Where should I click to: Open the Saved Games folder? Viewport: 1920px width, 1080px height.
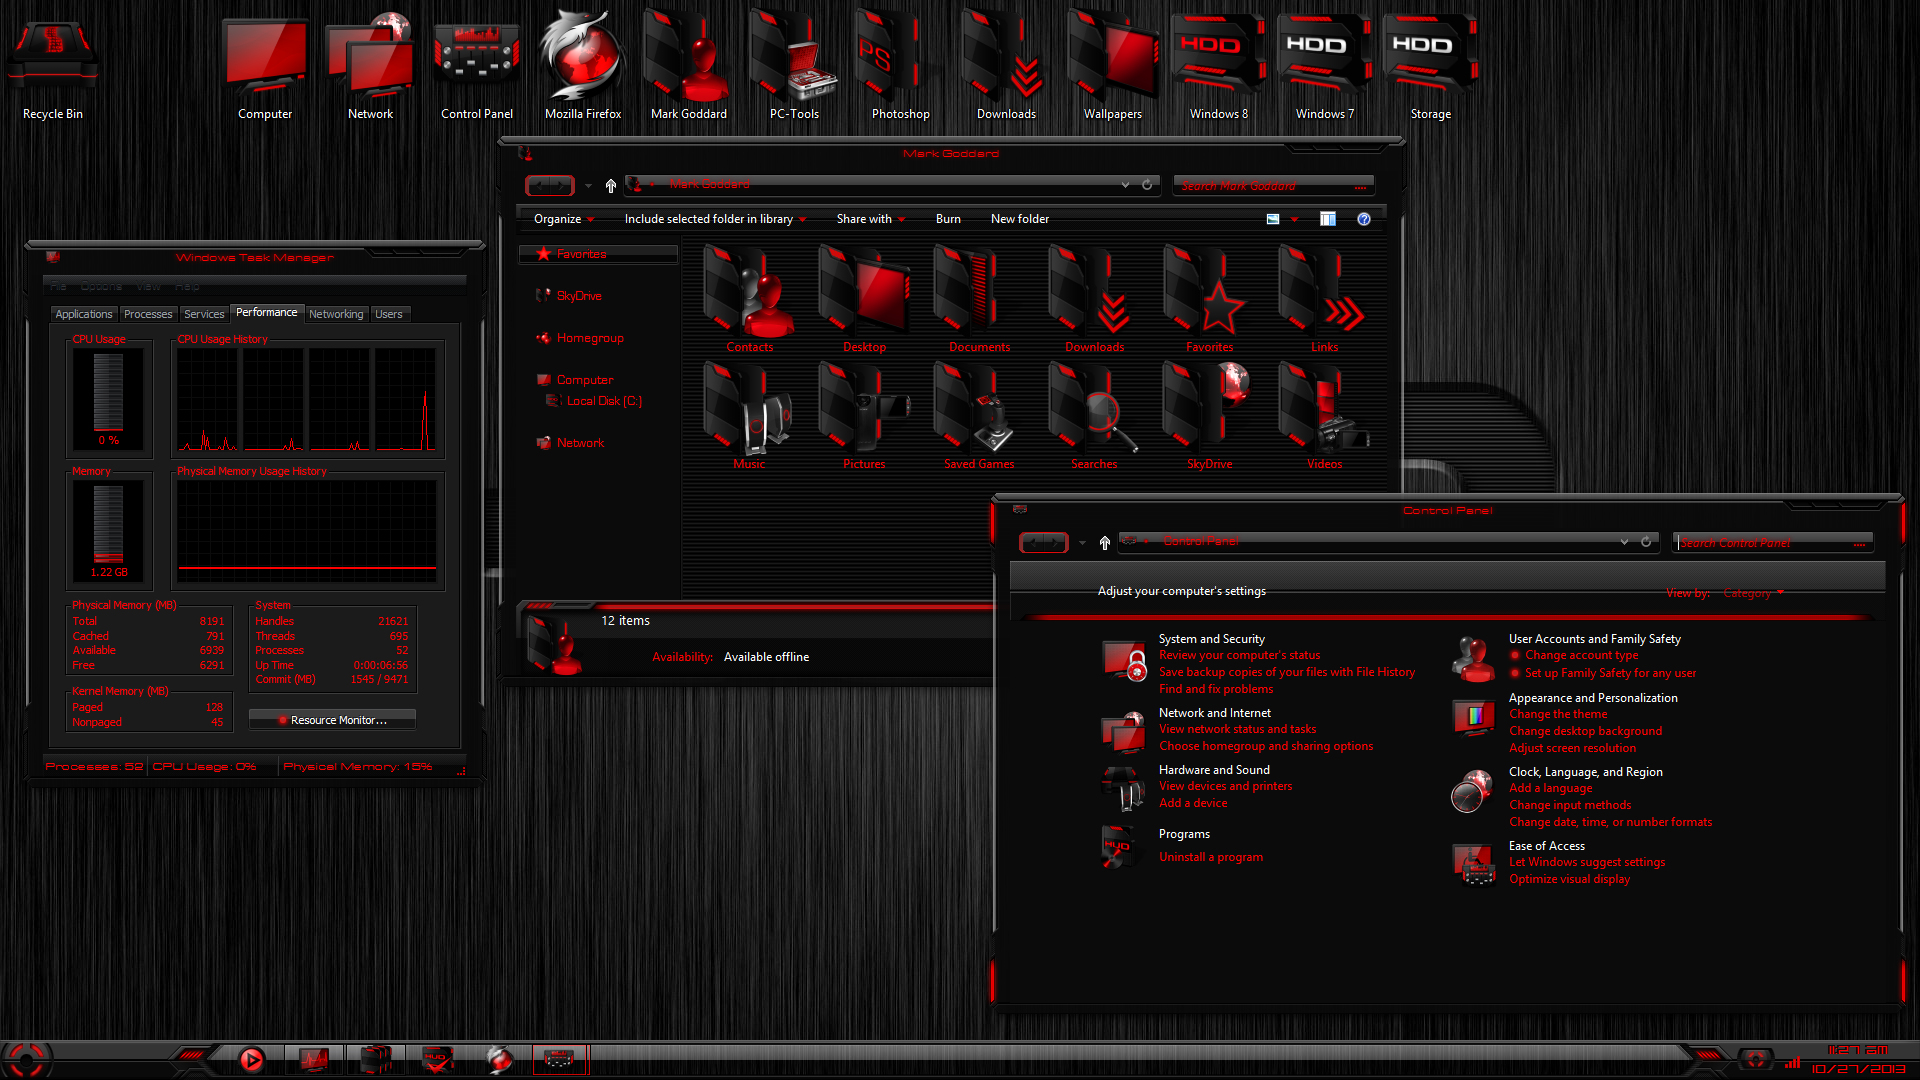979,416
